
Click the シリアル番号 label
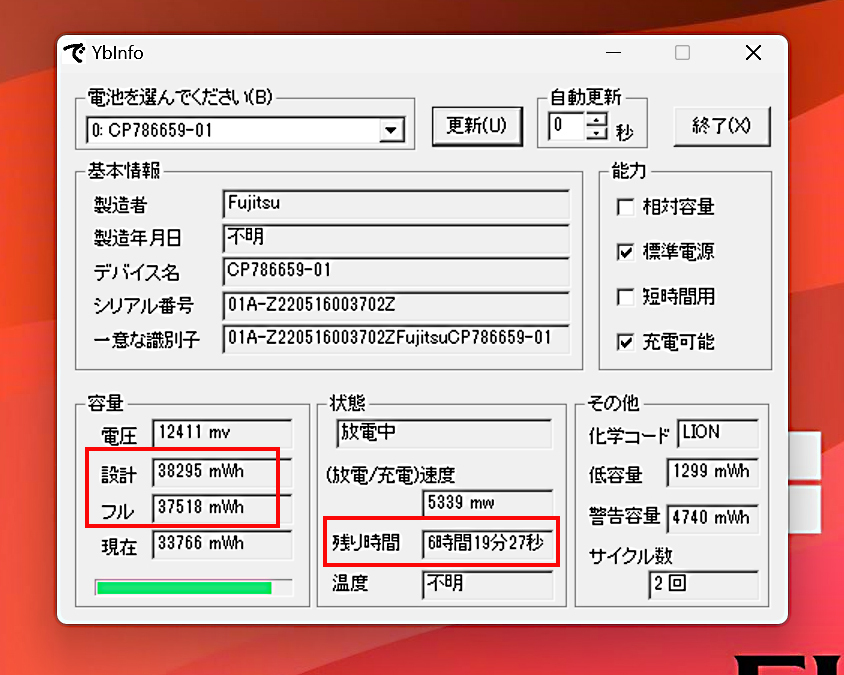pyautogui.click(x=144, y=306)
